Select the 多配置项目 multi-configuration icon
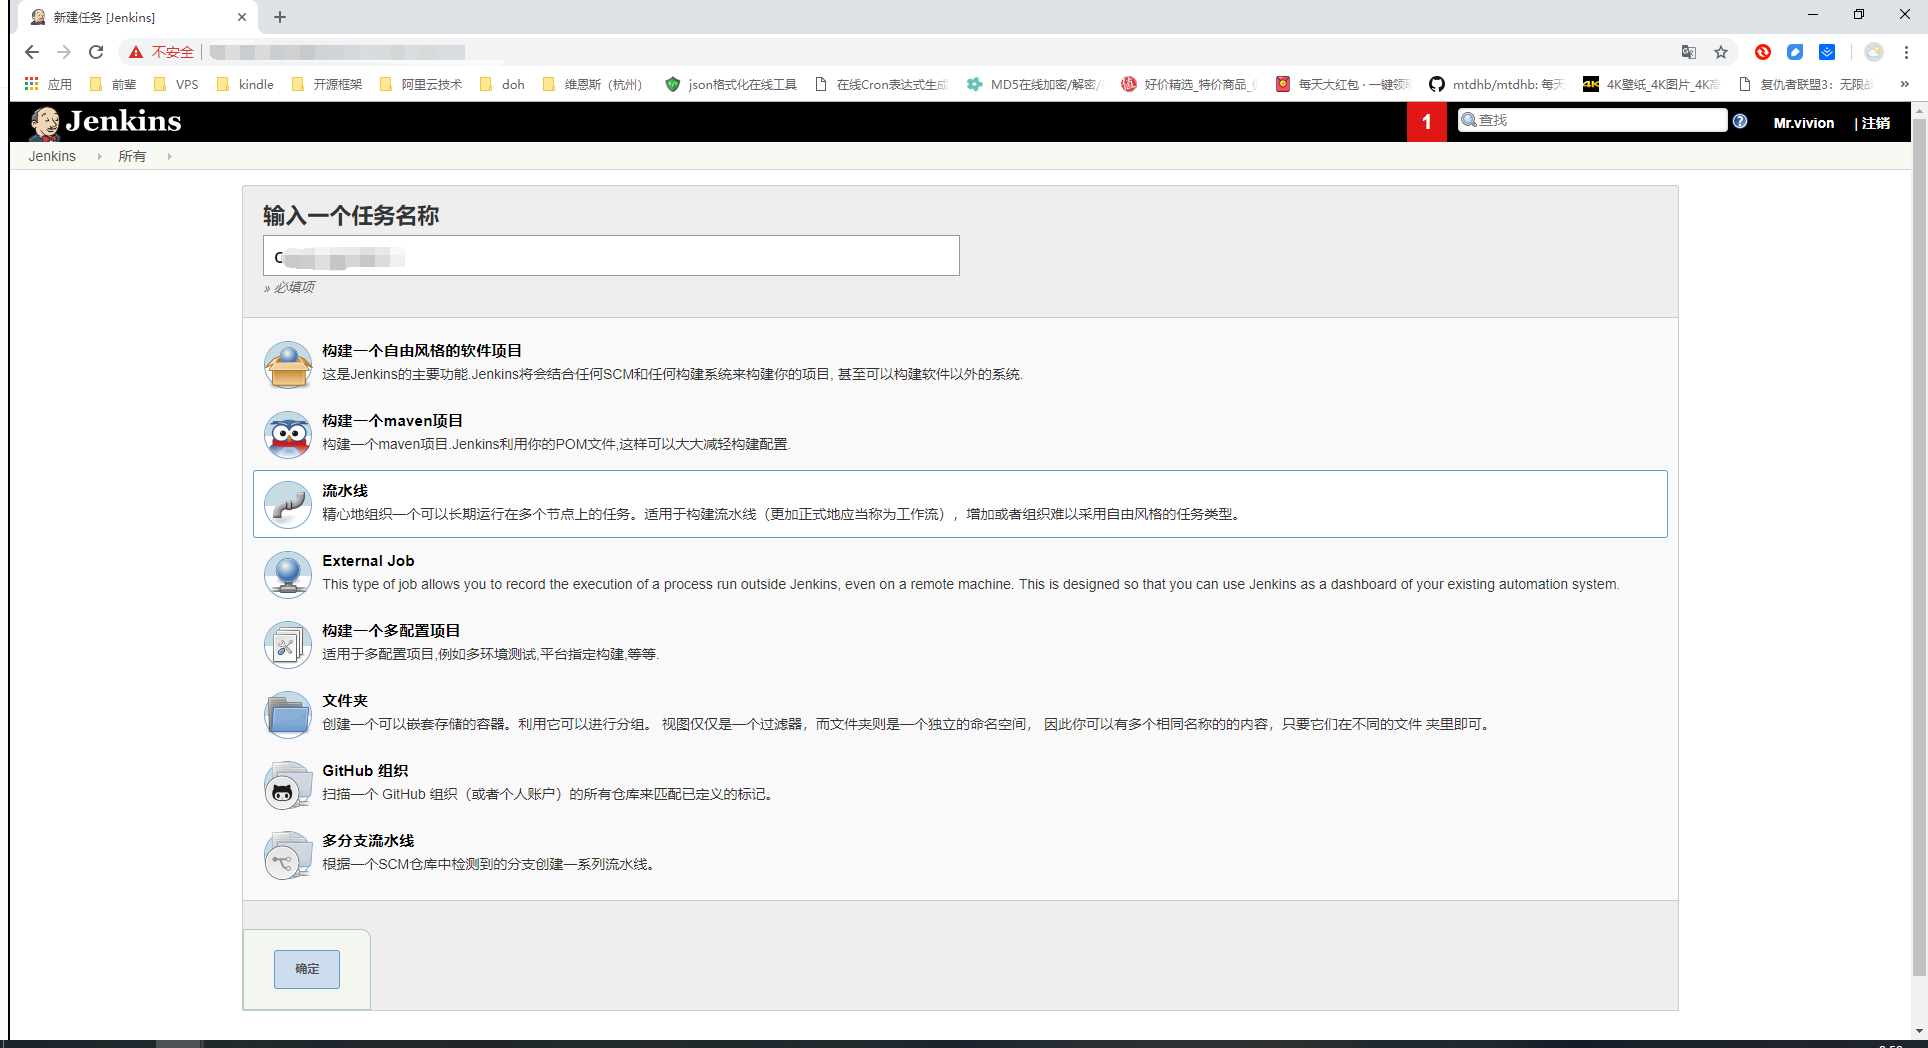 click(x=287, y=644)
